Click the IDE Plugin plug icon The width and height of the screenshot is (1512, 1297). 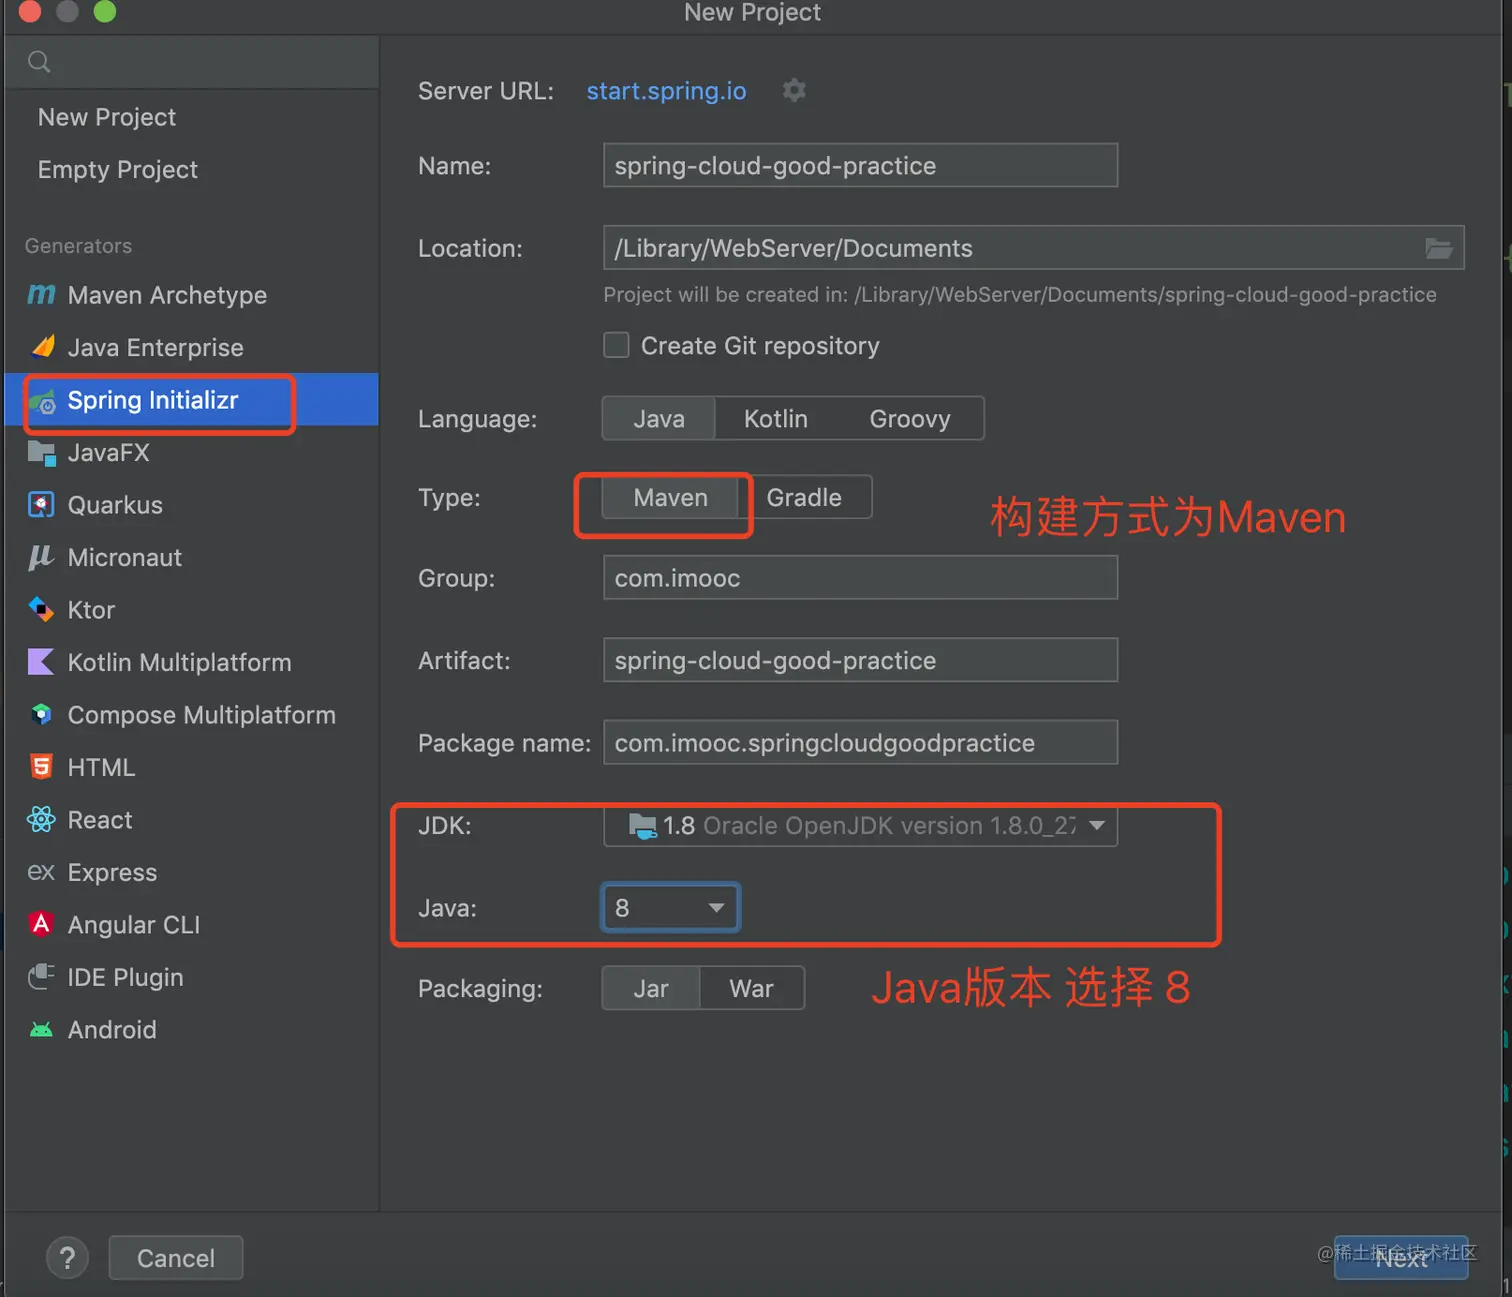click(x=41, y=977)
